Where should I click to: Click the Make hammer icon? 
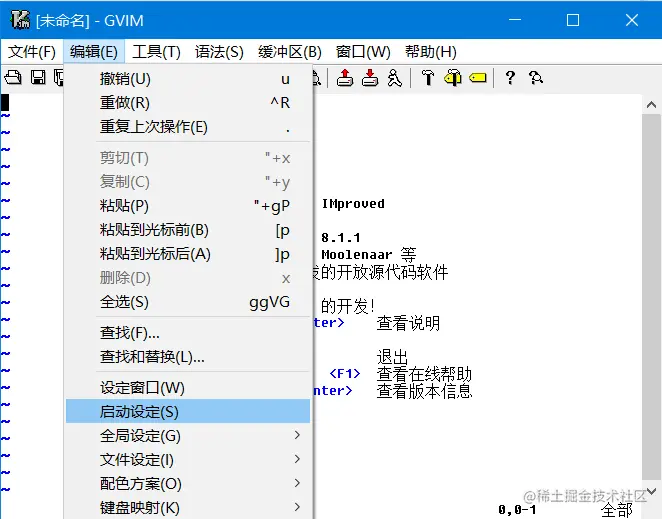coord(428,78)
